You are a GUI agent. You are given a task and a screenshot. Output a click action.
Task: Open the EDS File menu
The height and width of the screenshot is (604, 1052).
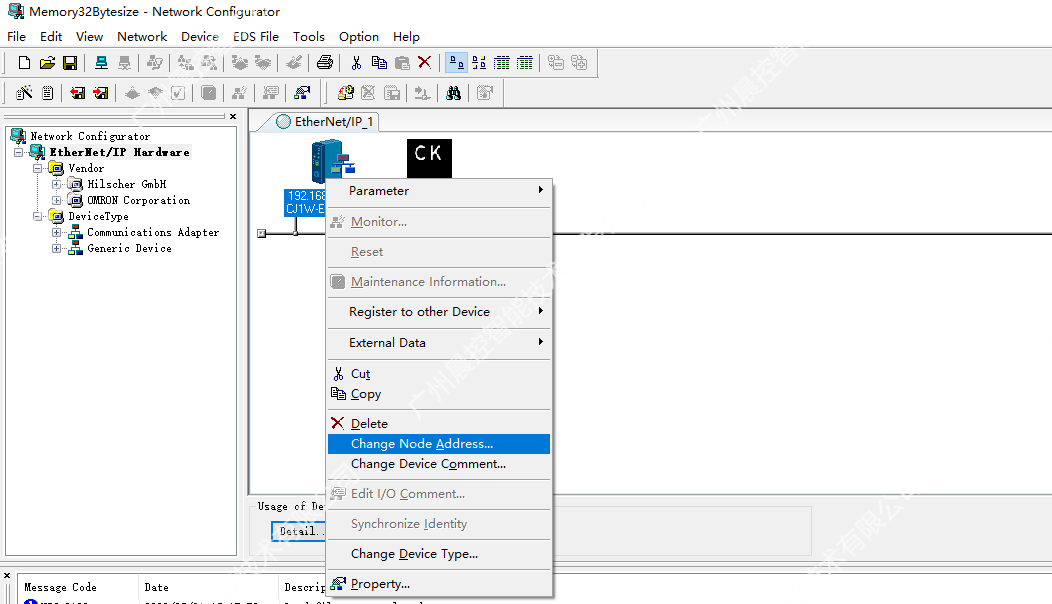256,37
